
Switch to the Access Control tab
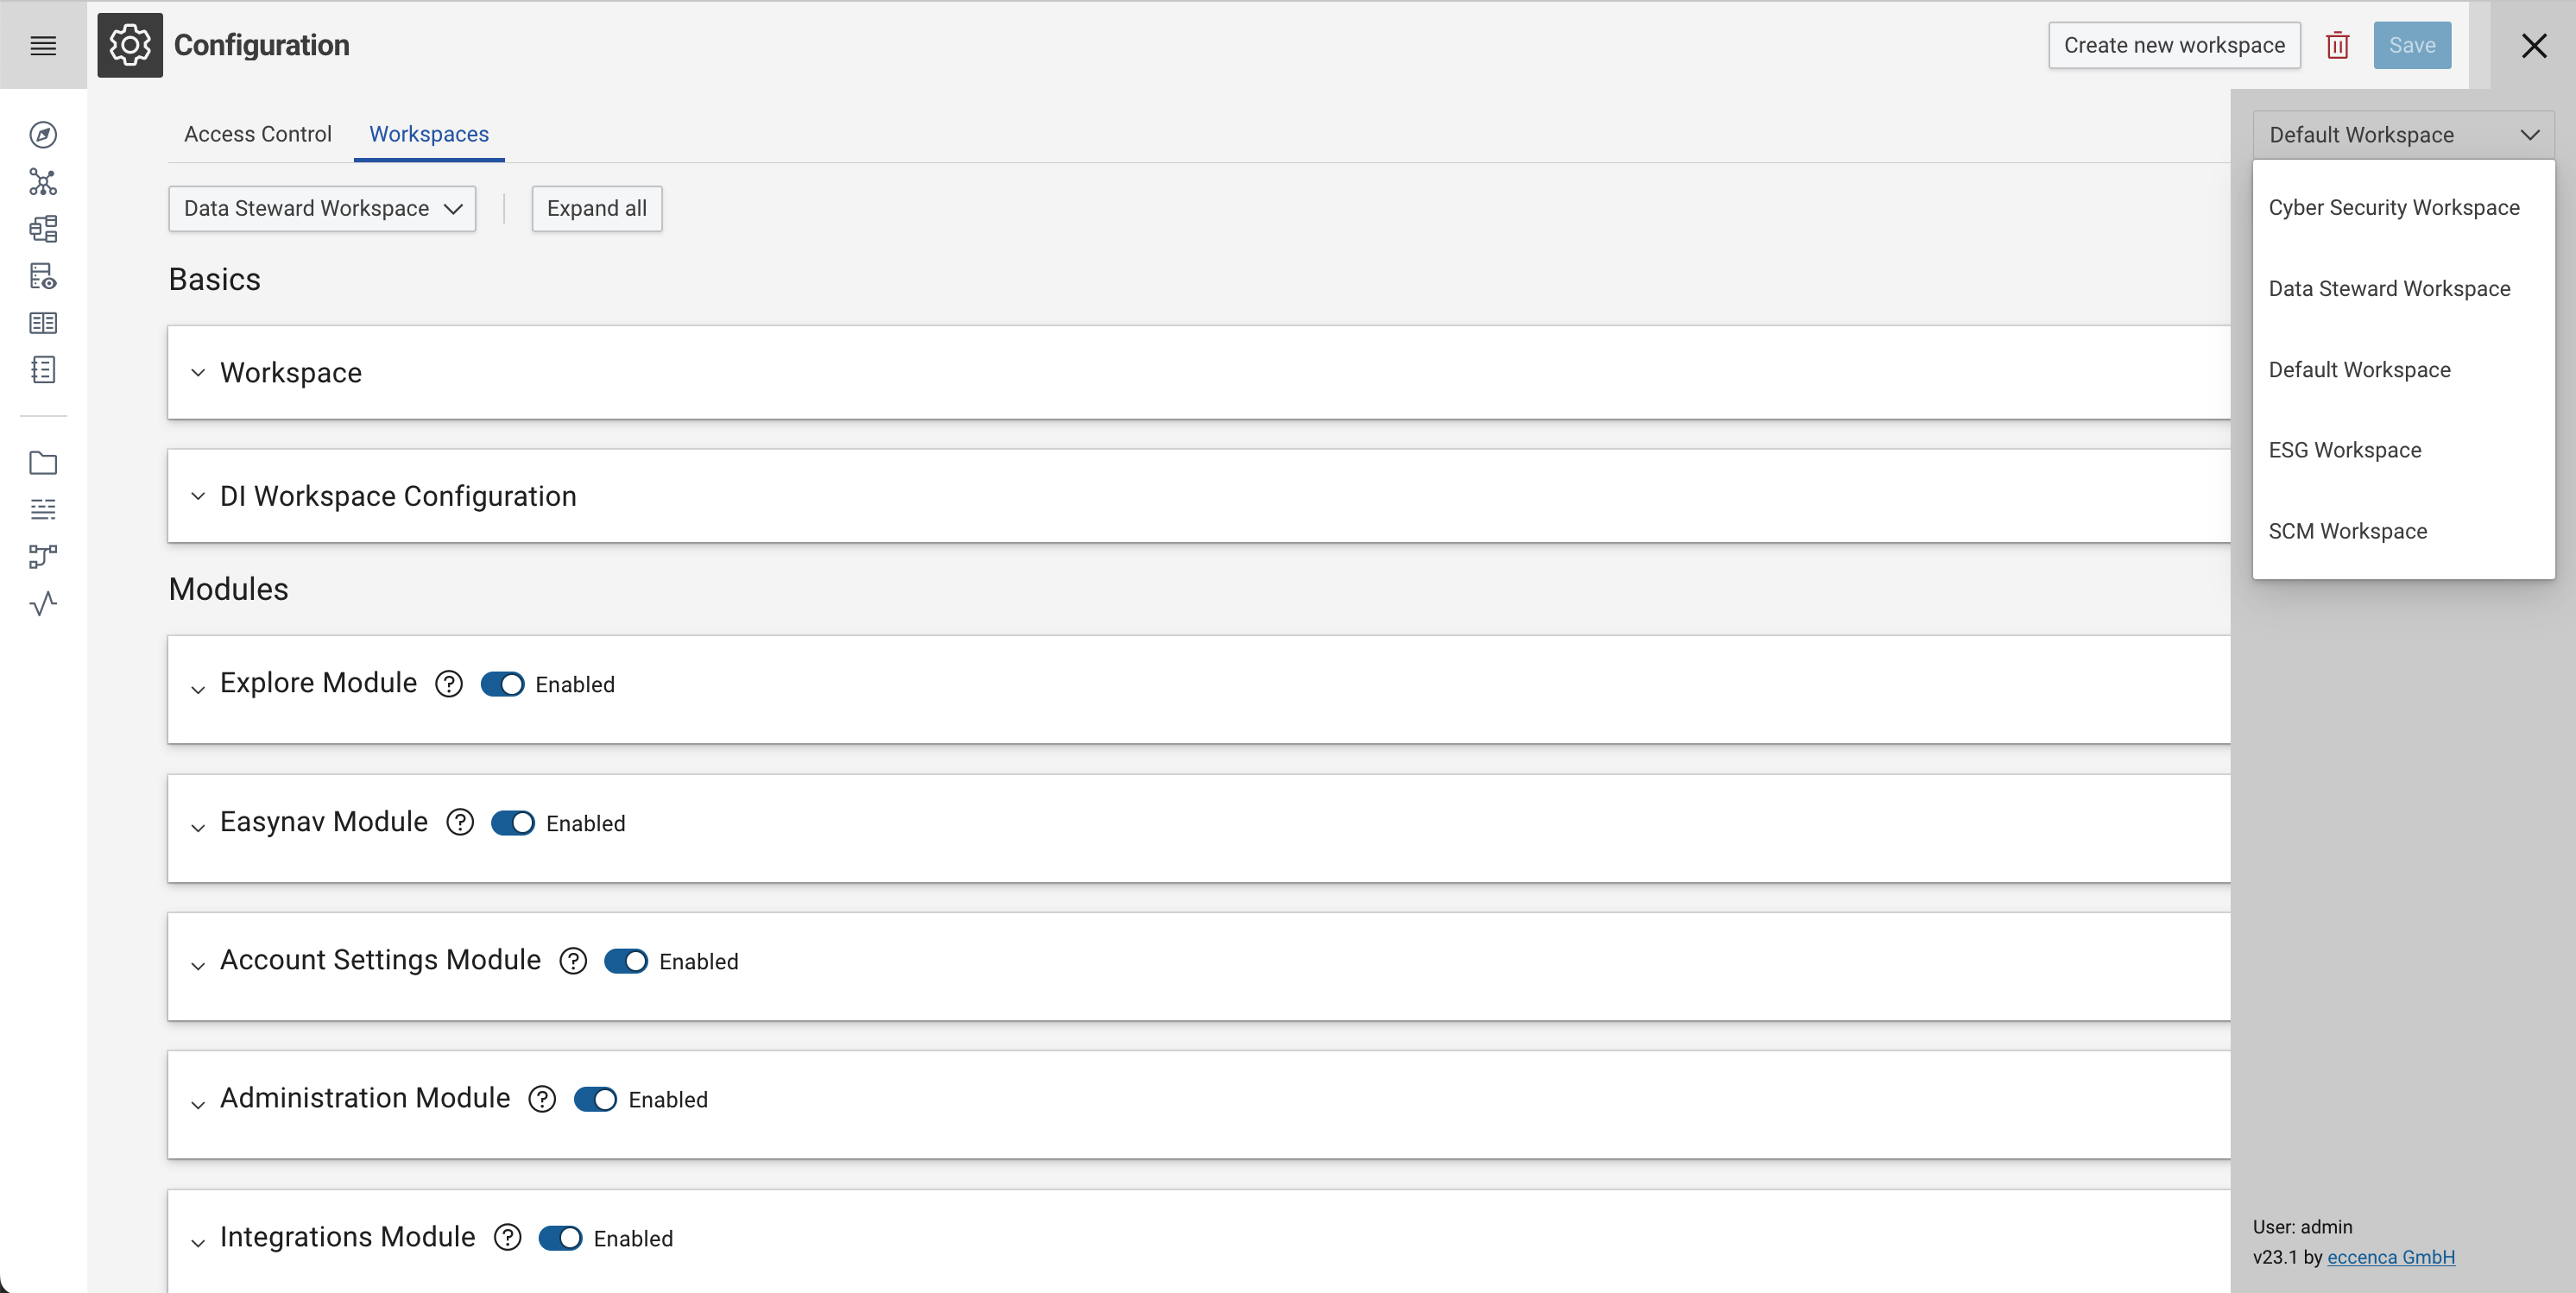pos(257,133)
